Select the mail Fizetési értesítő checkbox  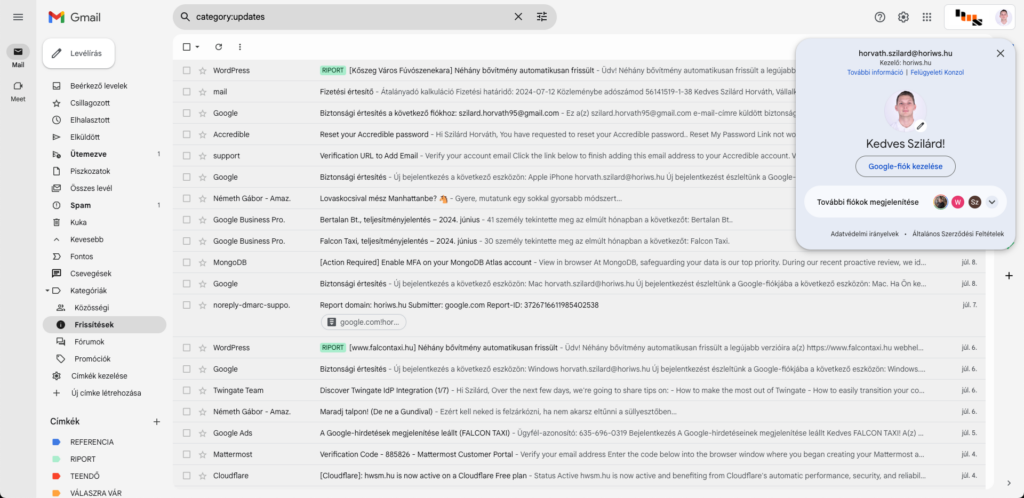pyautogui.click(x=187, y=92)
